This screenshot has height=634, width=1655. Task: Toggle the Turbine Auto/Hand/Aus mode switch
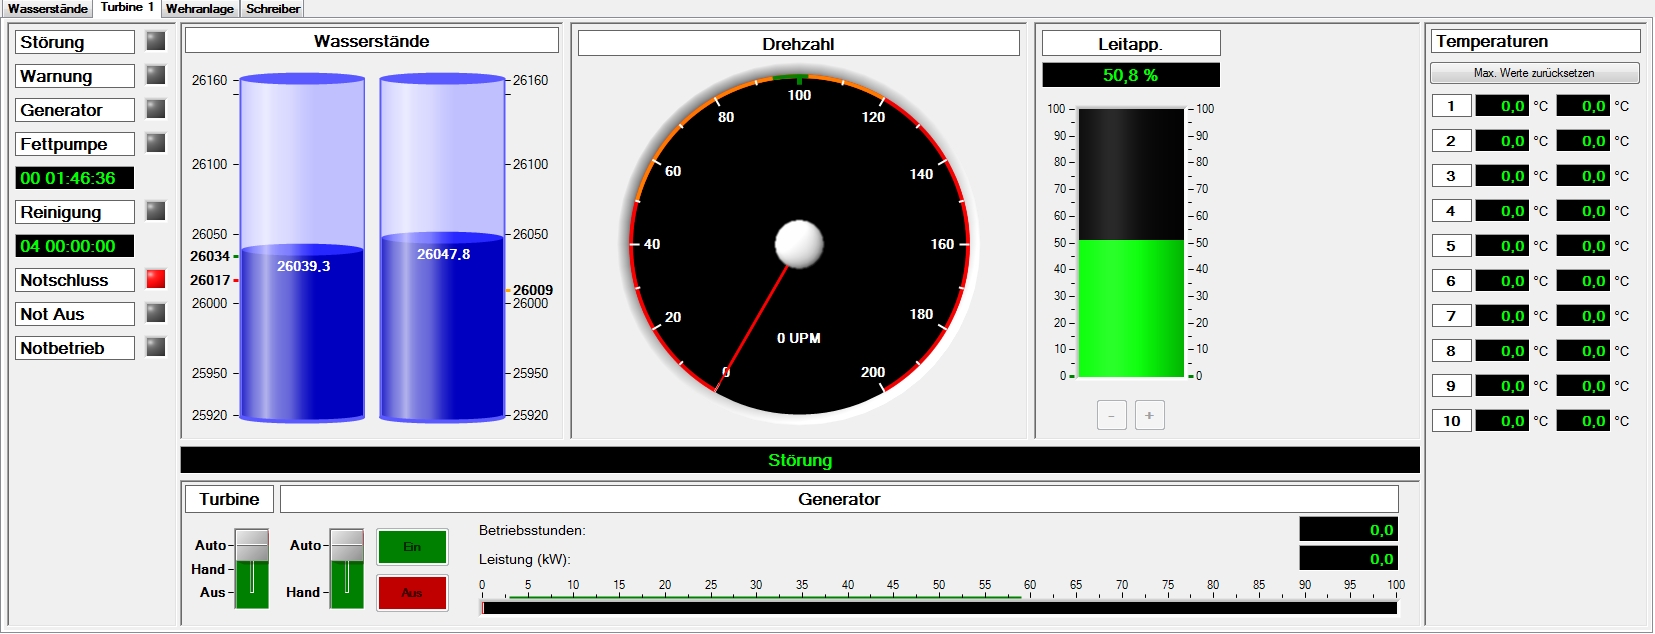(x=252, y=568)
